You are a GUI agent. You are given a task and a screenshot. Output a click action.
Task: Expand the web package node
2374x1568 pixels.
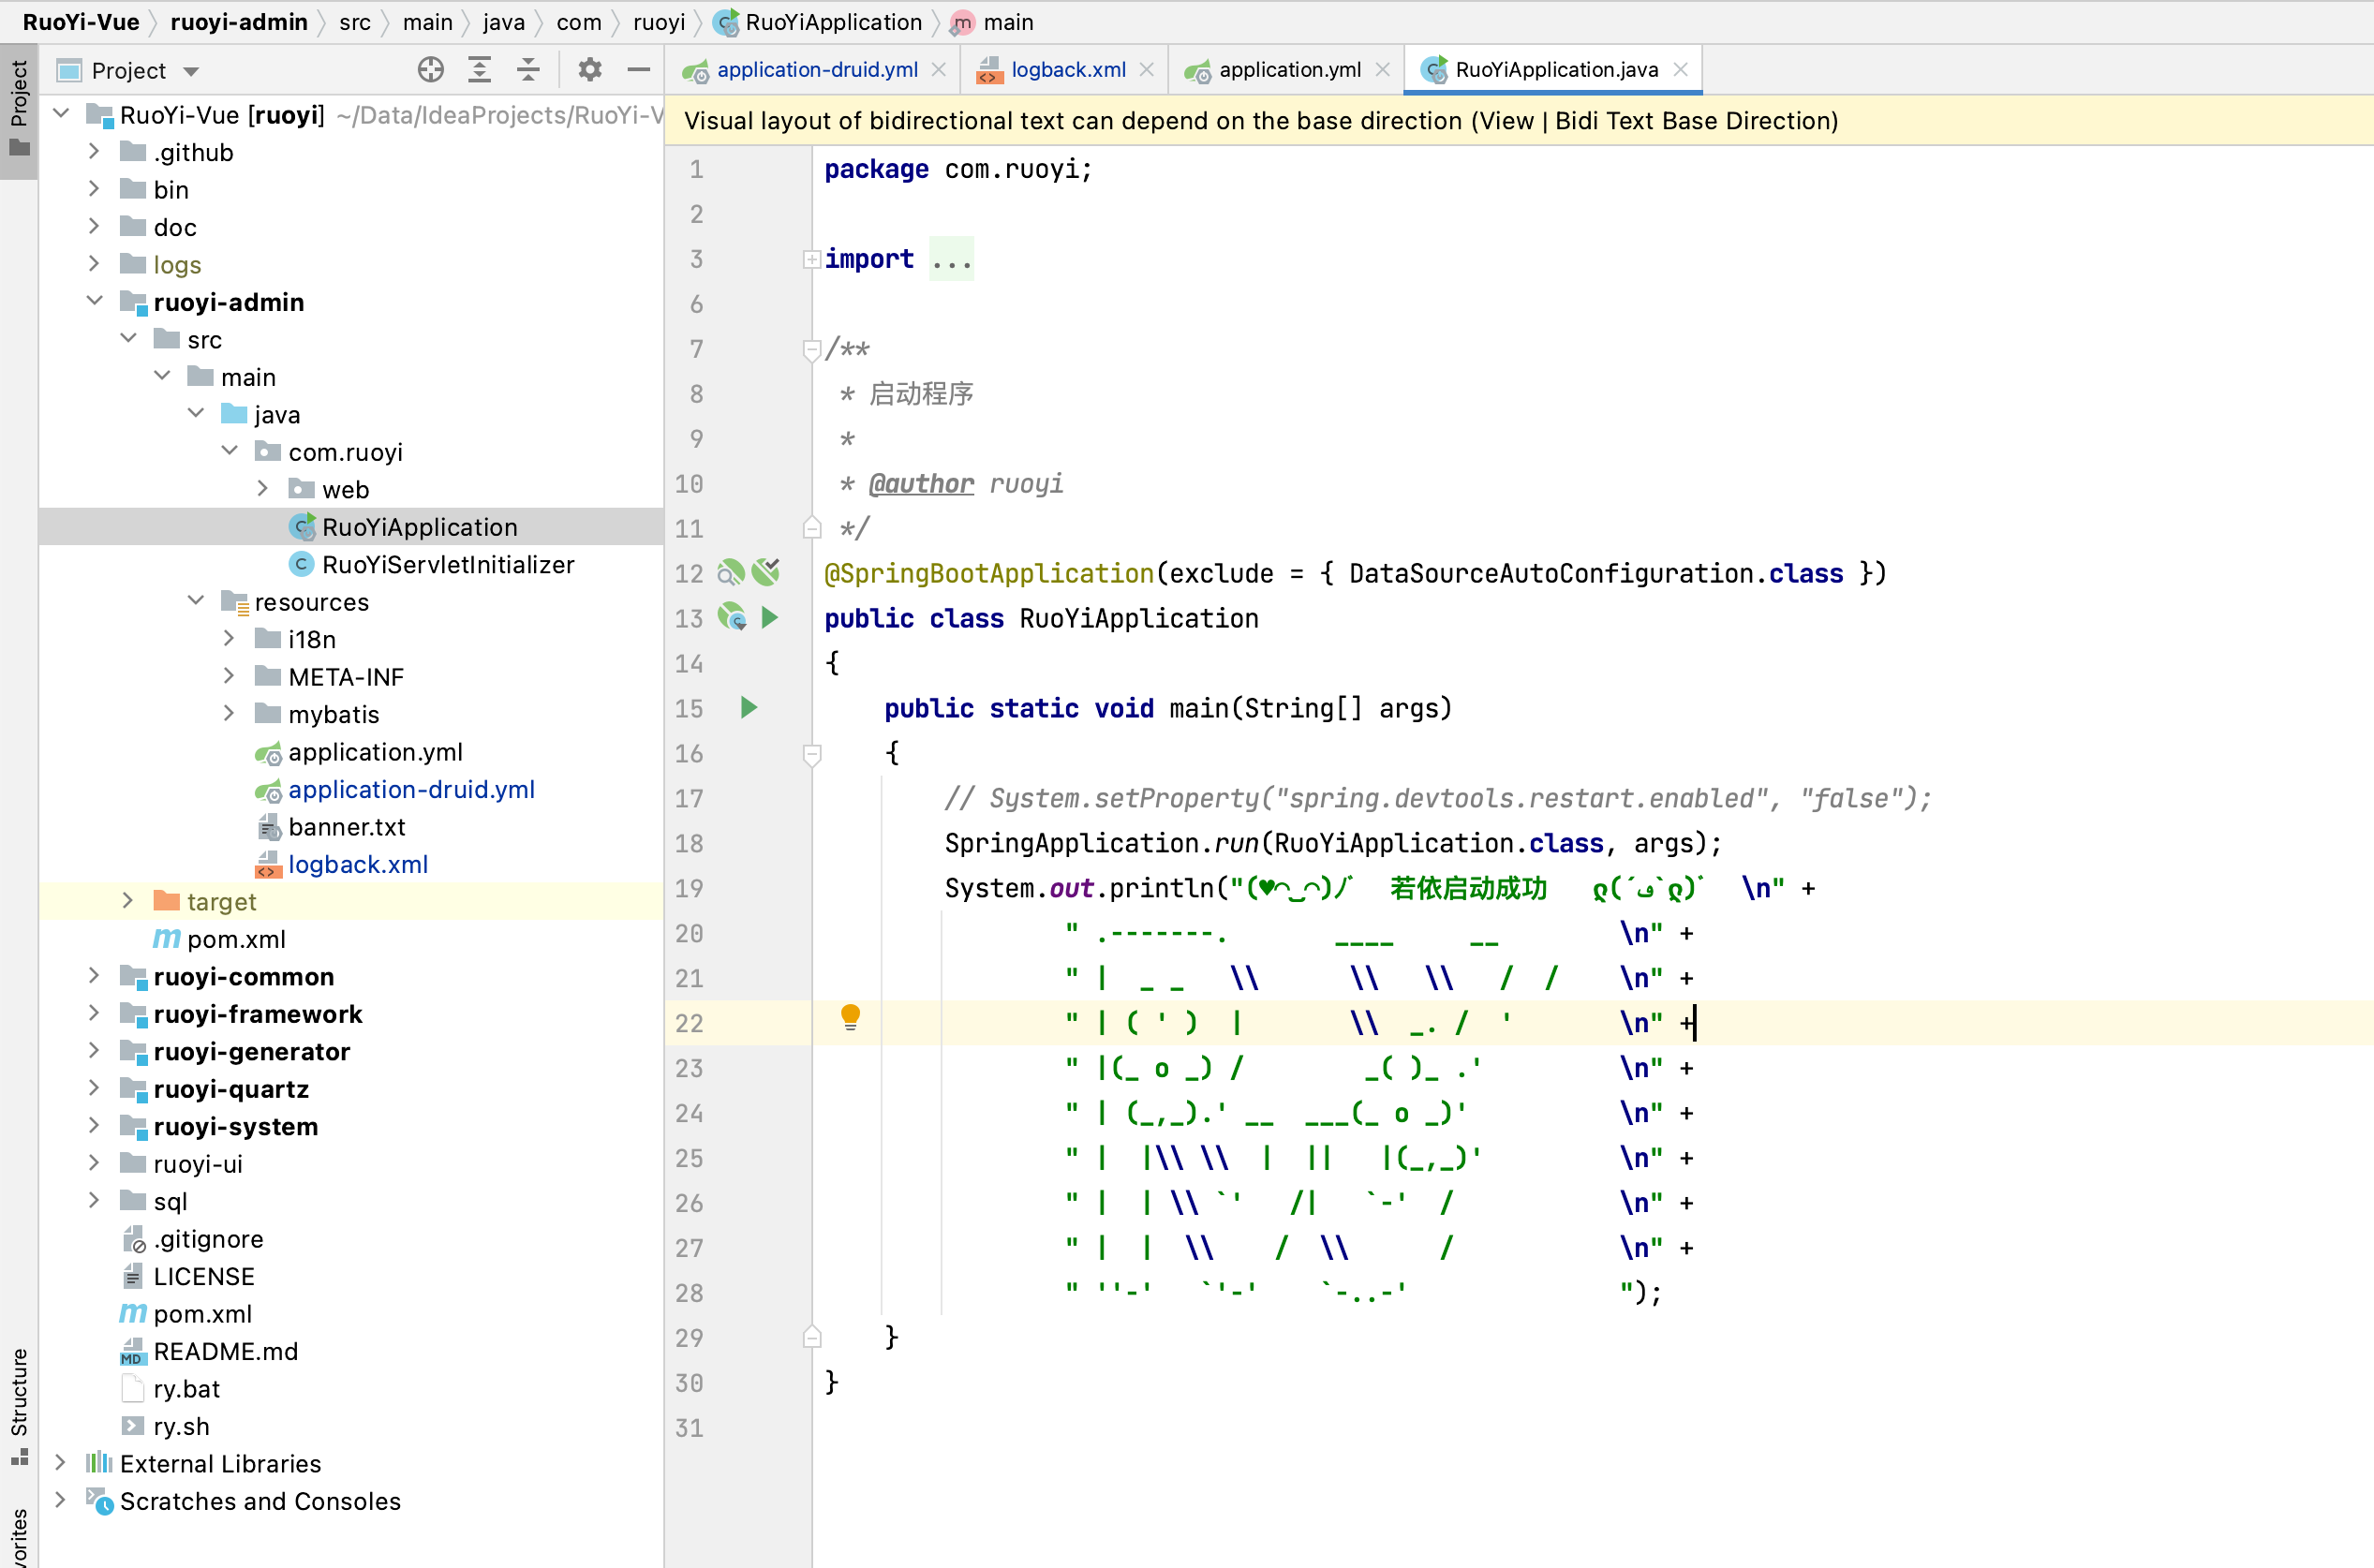(x=262, y=489)
